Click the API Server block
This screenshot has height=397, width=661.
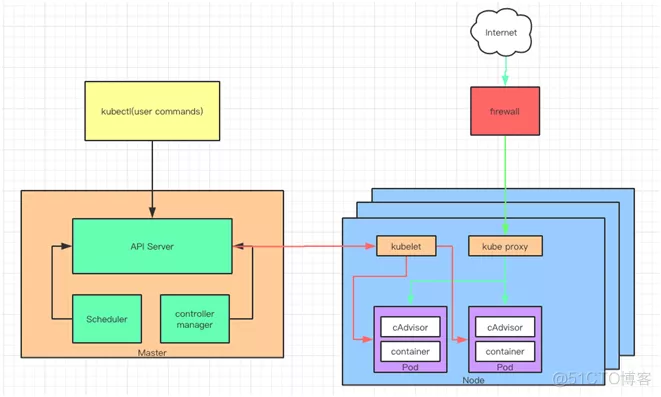pyautogui.click(x=152, y=246)
